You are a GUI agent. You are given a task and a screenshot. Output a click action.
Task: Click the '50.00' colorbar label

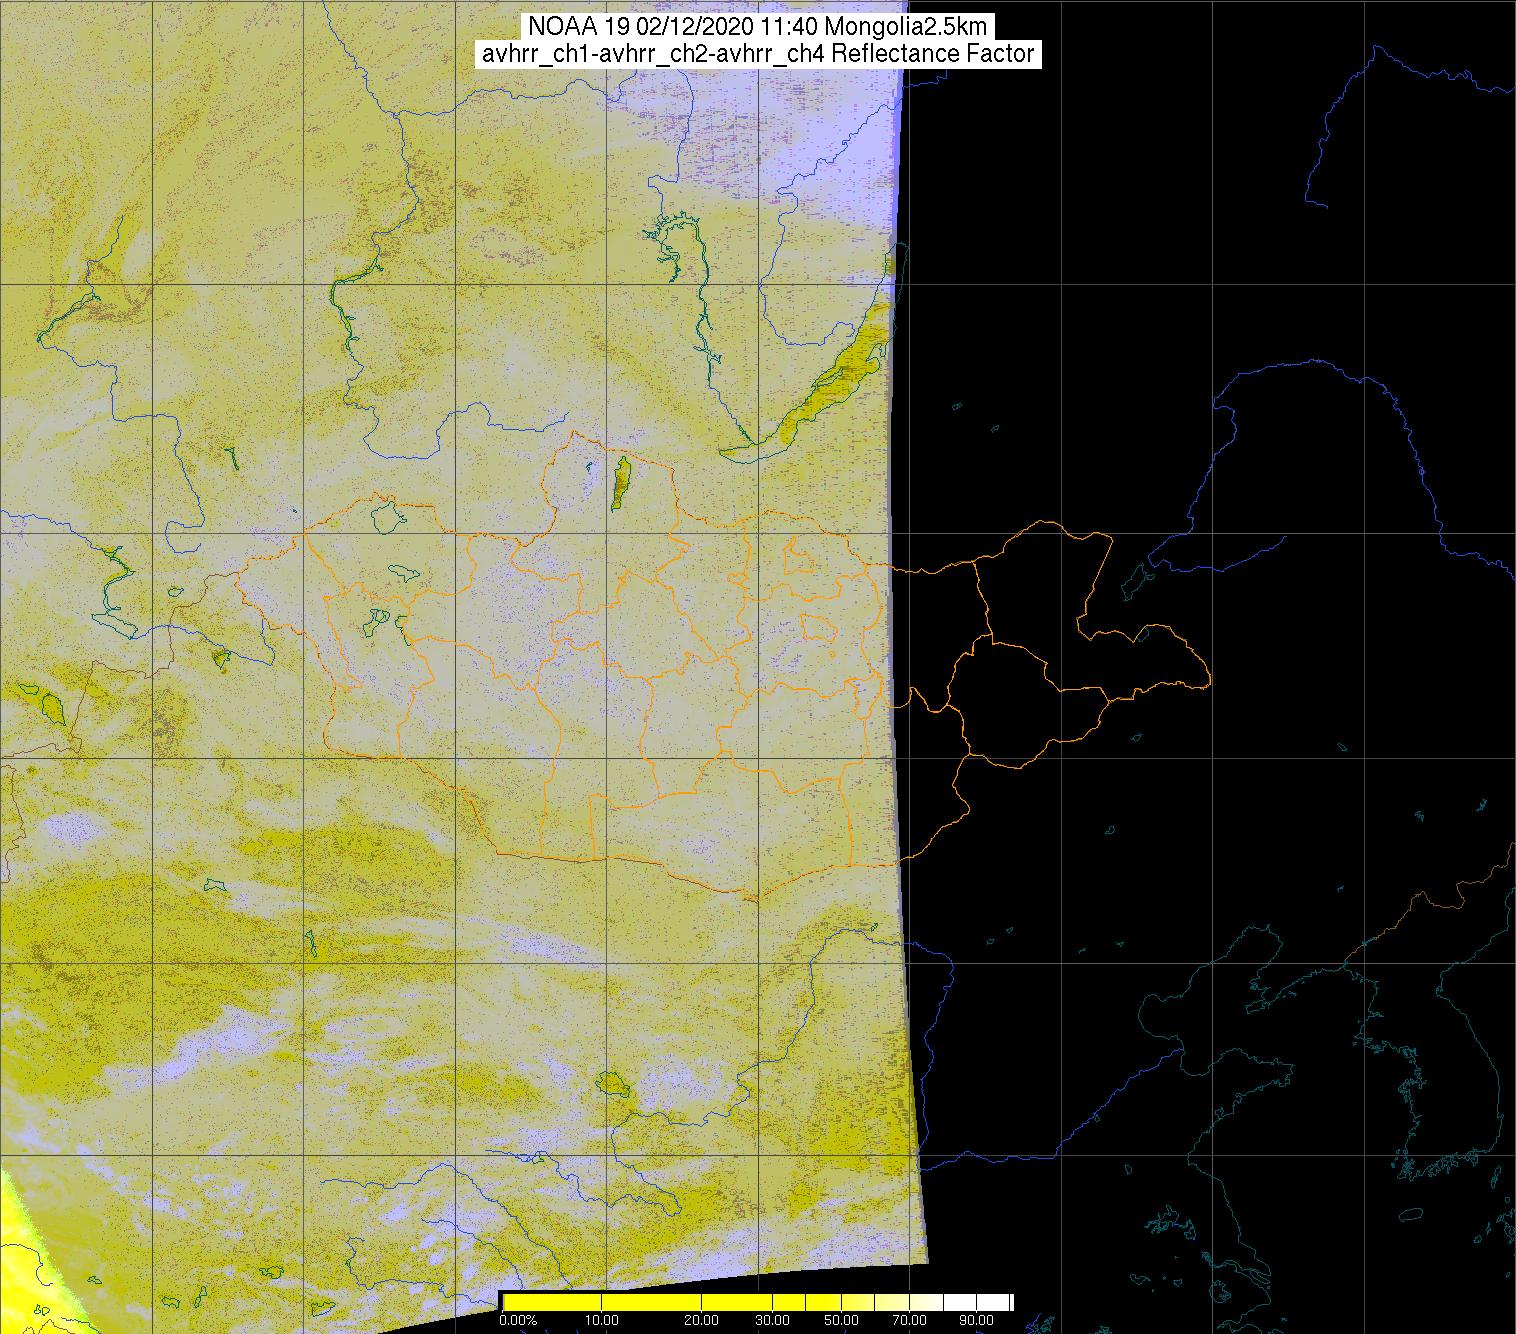pos(841,1320)
